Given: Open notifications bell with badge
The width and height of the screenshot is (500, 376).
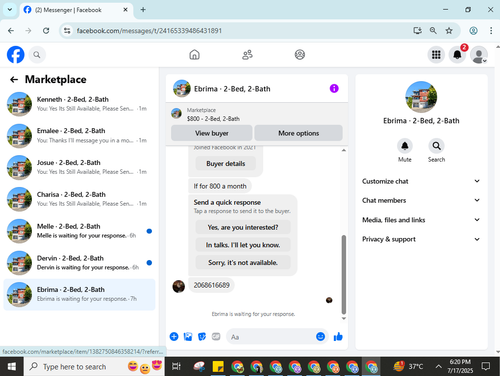Looking at the screenshot, I should [457, 55].
